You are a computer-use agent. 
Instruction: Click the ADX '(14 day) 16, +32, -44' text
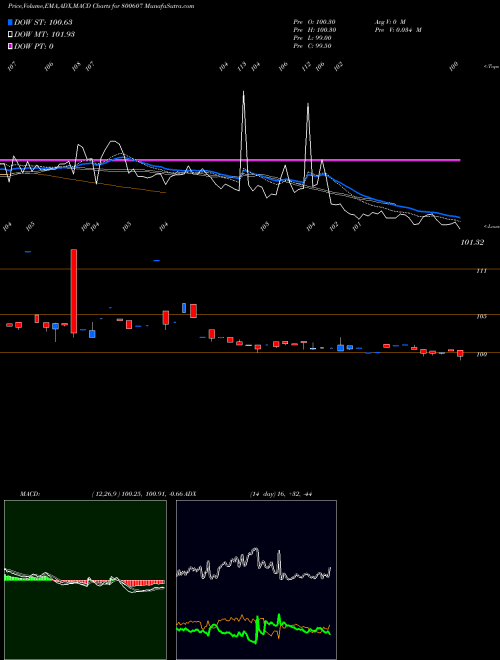(281, 494)
